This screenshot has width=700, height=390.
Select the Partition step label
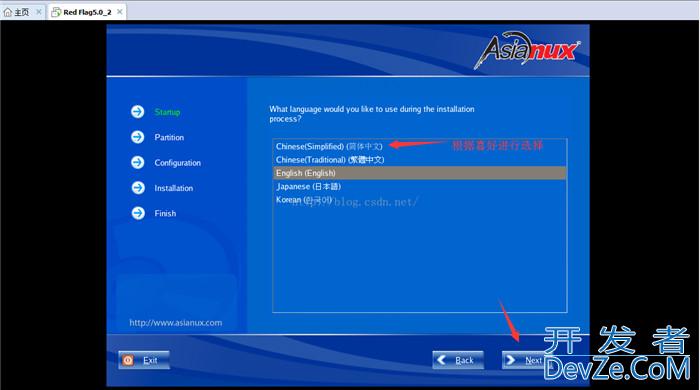point(169,137)
